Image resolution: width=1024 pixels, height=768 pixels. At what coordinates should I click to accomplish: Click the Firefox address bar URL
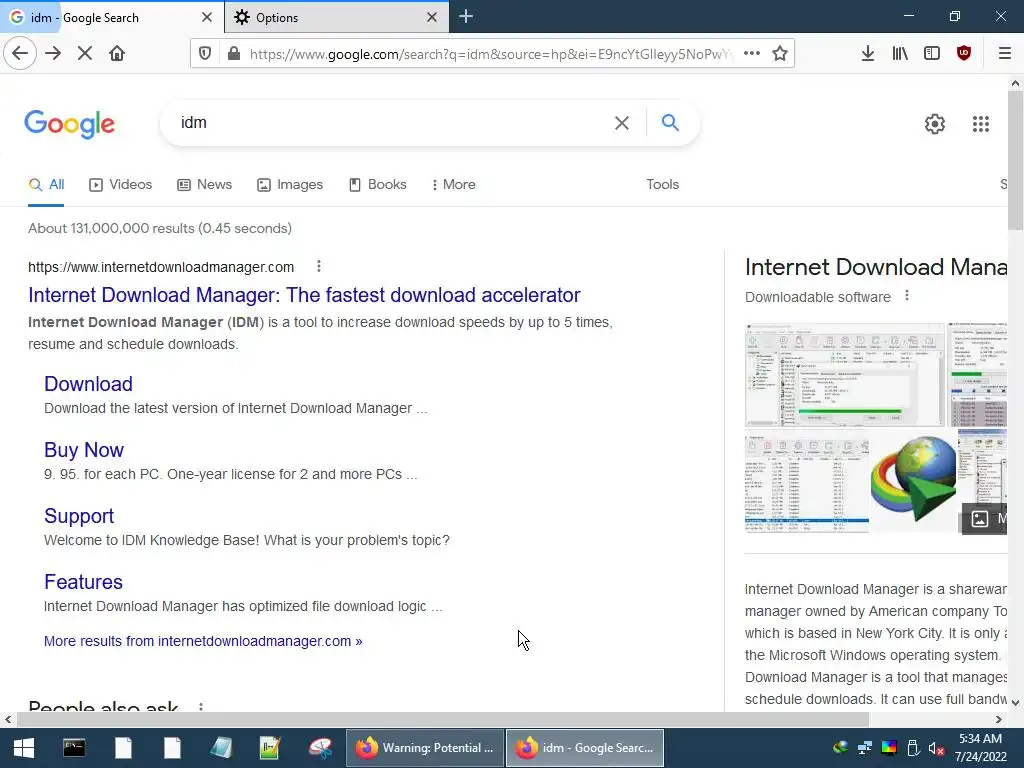coord(491,54)
